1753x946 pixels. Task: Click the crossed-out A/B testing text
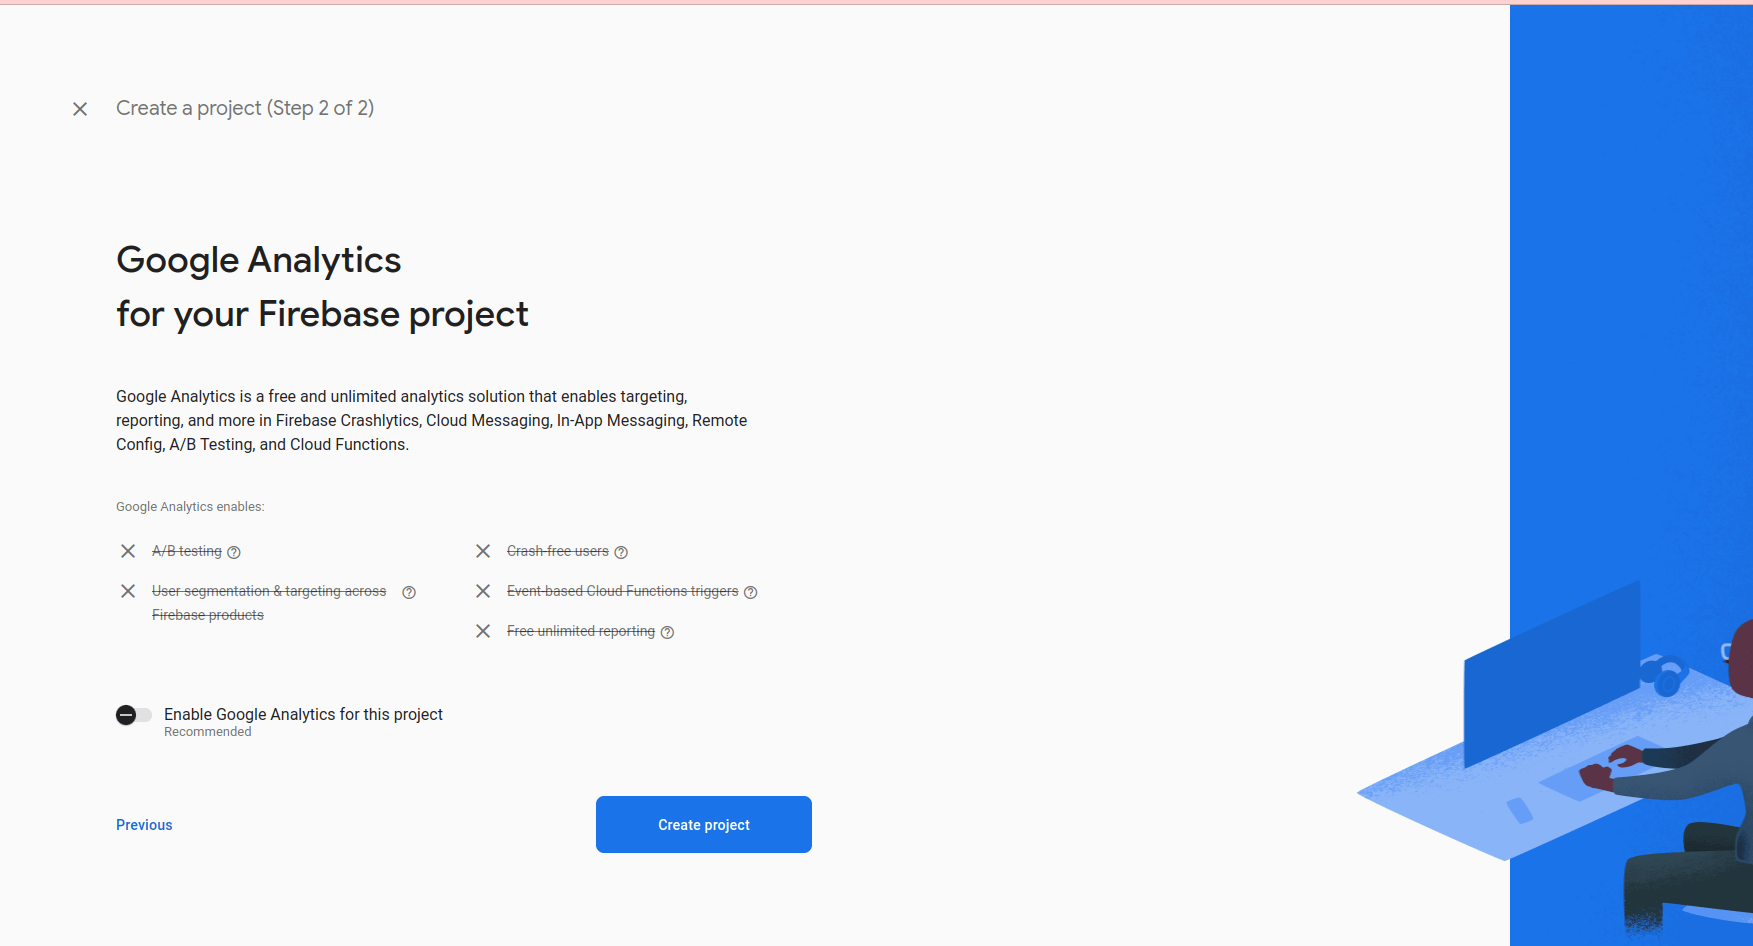point(187,551)
